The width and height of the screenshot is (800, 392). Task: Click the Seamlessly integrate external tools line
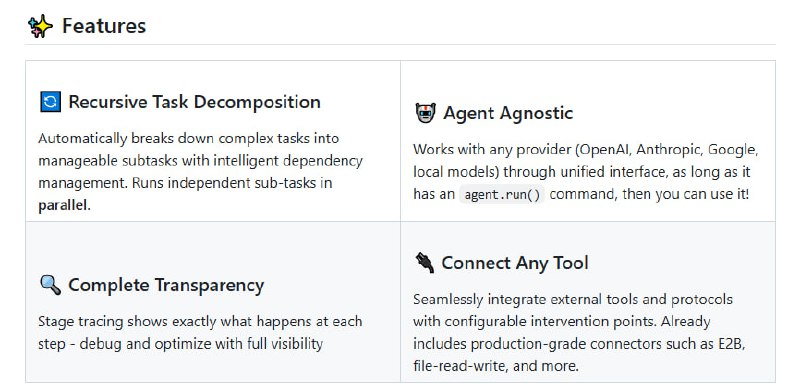click(x=573, y=299)
